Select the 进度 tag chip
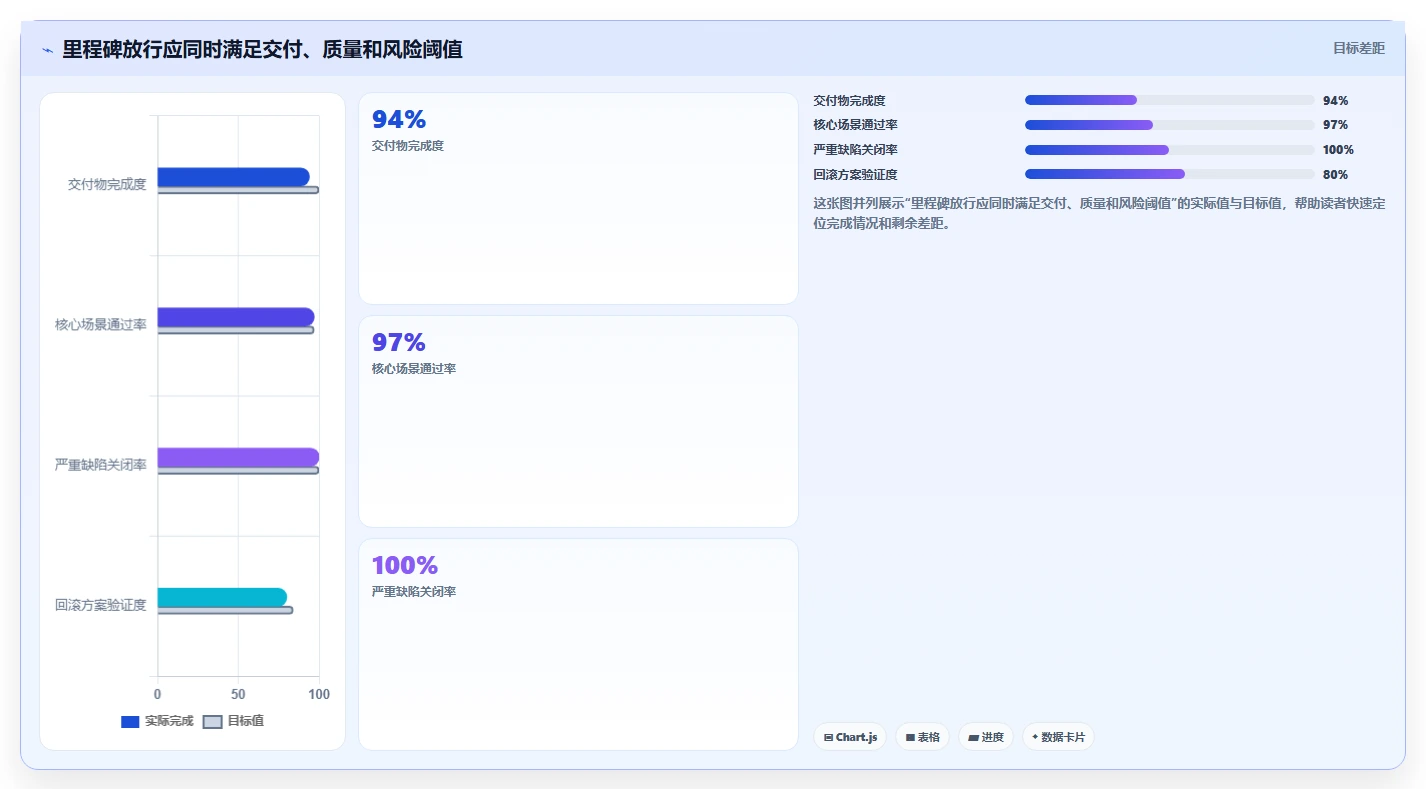1426x789 pixels. coord(985,737)
